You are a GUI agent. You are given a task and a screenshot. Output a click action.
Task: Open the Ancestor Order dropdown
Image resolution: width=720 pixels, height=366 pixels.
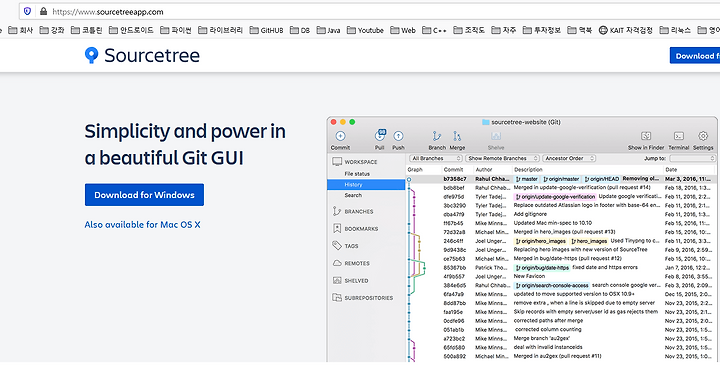[569, 158]
